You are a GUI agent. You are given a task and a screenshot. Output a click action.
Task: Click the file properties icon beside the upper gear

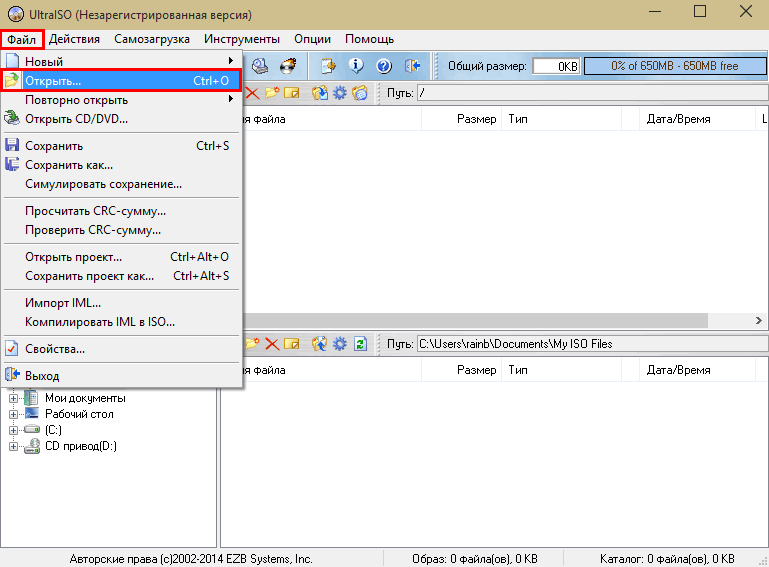pyautogui.click(x=360, y=93)
